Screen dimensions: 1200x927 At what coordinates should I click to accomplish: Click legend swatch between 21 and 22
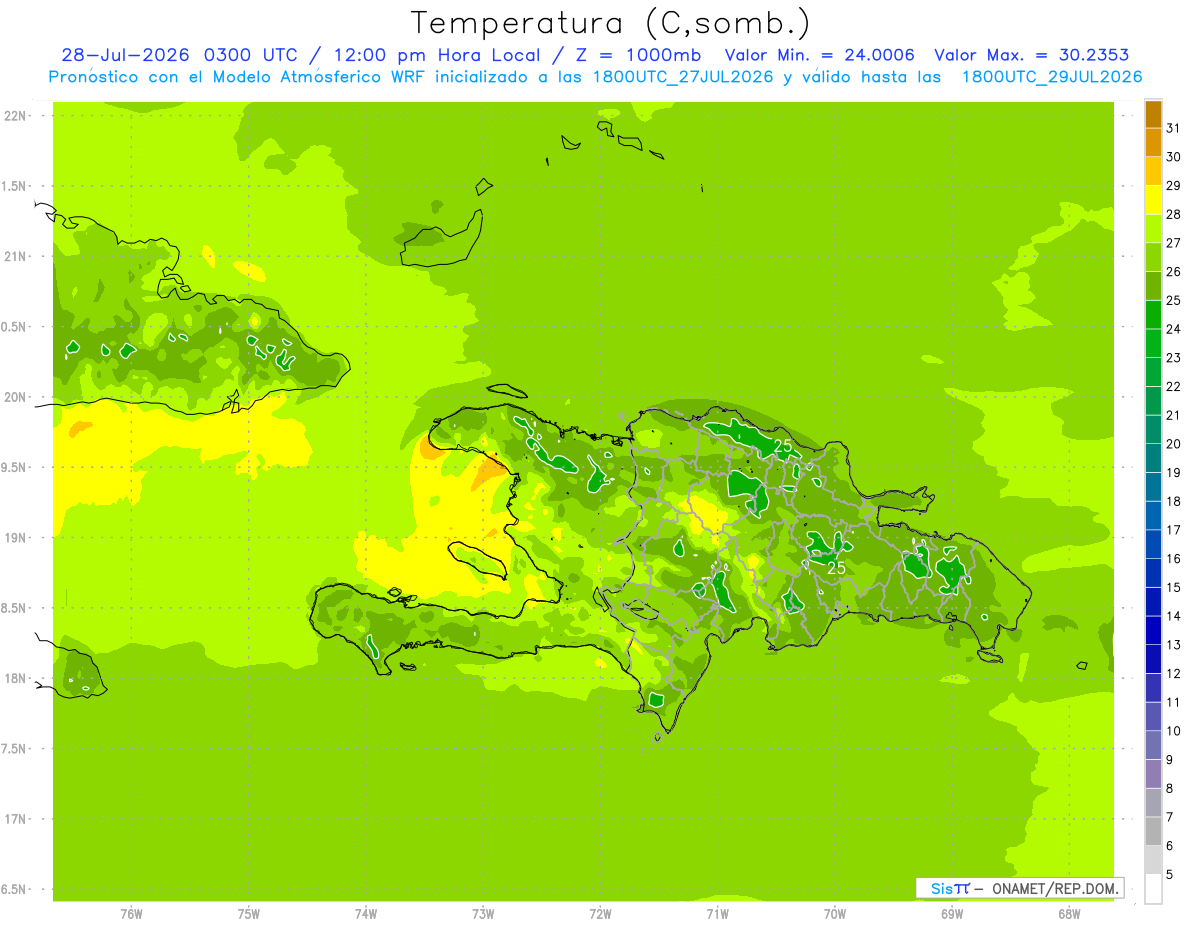pyautogui.click(x=1153, y=401)
